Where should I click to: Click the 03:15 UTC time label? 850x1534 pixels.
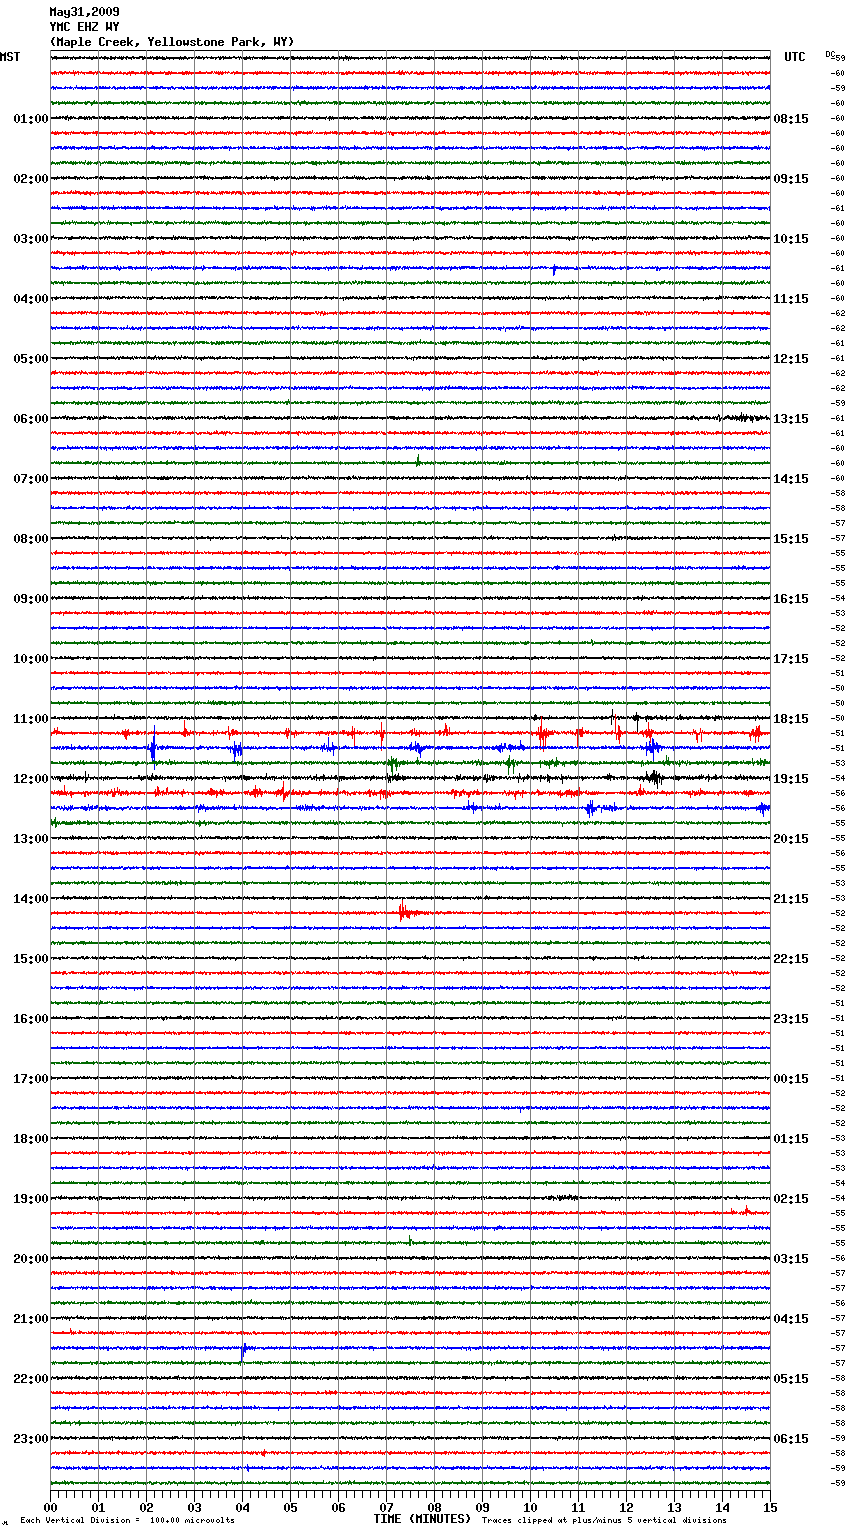791,1259
